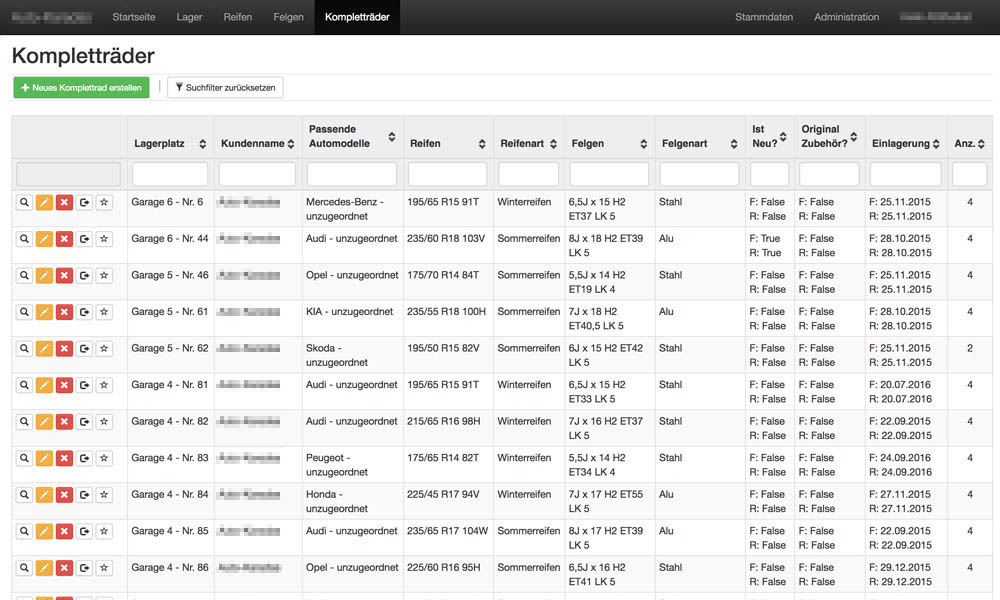Image resolution: width=1000 pixels, height=600 pixels.
Task: Mark Garage 4 - Nr. 86 with star
Action: [104, 568]
